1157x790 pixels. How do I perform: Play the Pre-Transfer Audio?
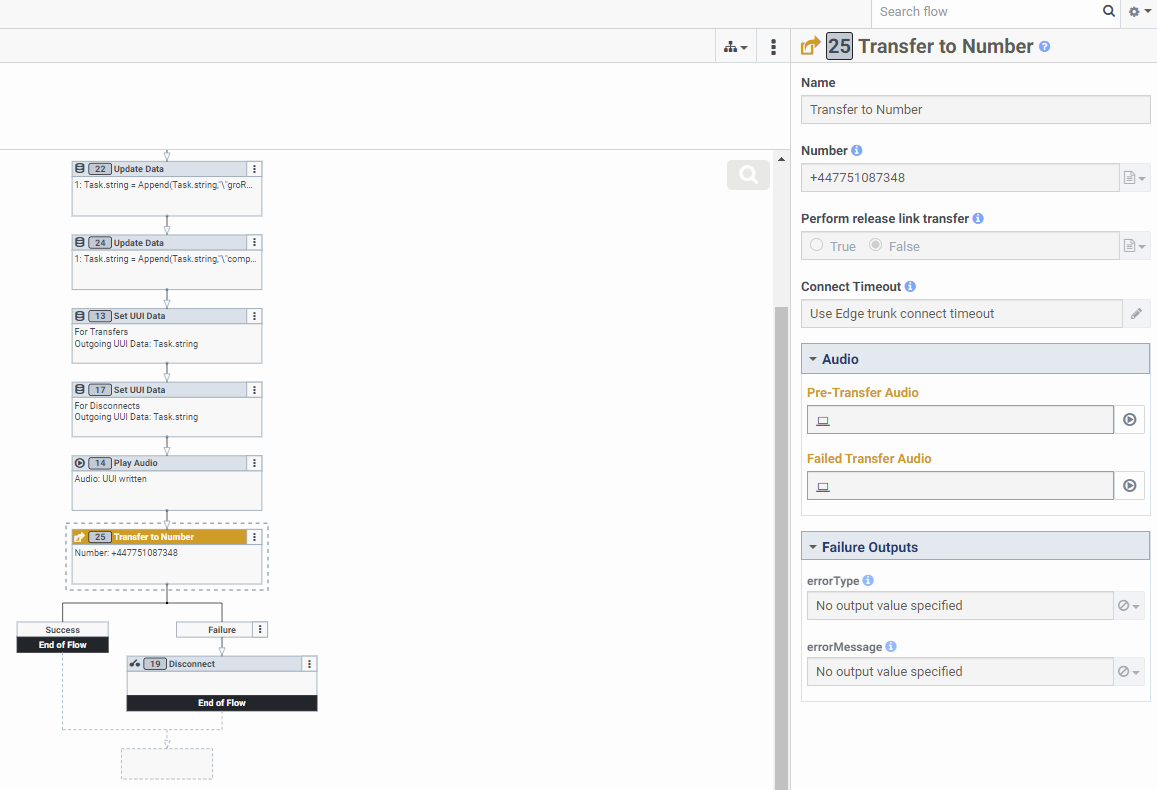(x=1130, y=420)
